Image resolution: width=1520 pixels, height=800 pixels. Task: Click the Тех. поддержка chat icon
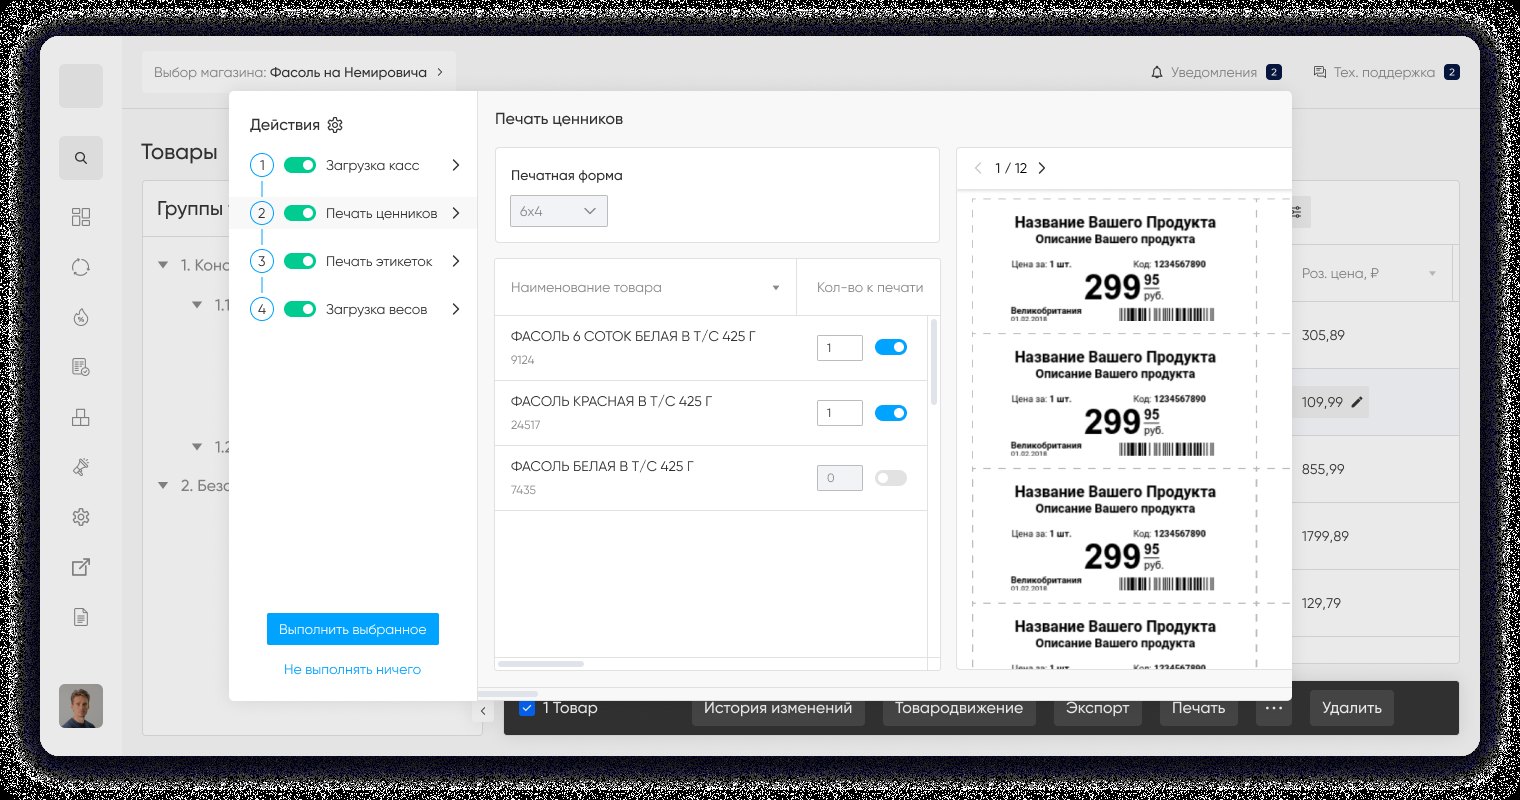point(1320,72)
